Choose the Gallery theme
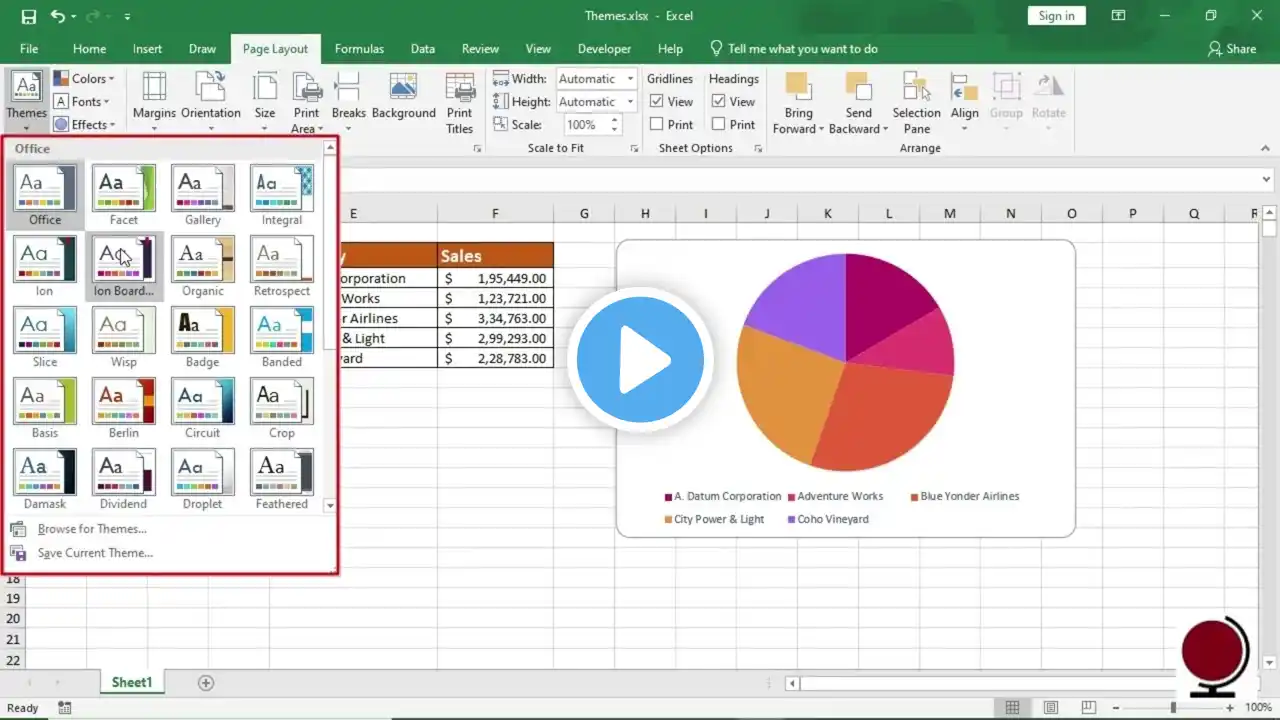The width and height of the screenshot is (1280, 720). (203, 195)
